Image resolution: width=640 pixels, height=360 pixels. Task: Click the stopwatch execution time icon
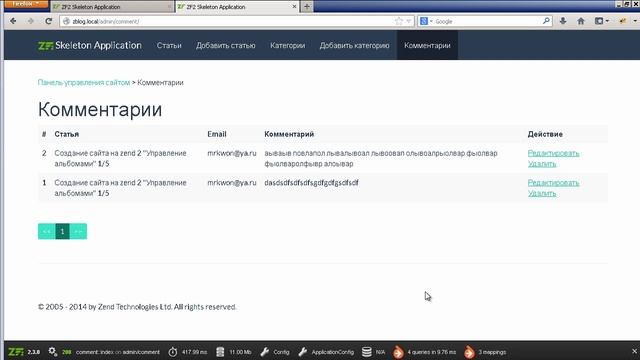tap(173, 352)
